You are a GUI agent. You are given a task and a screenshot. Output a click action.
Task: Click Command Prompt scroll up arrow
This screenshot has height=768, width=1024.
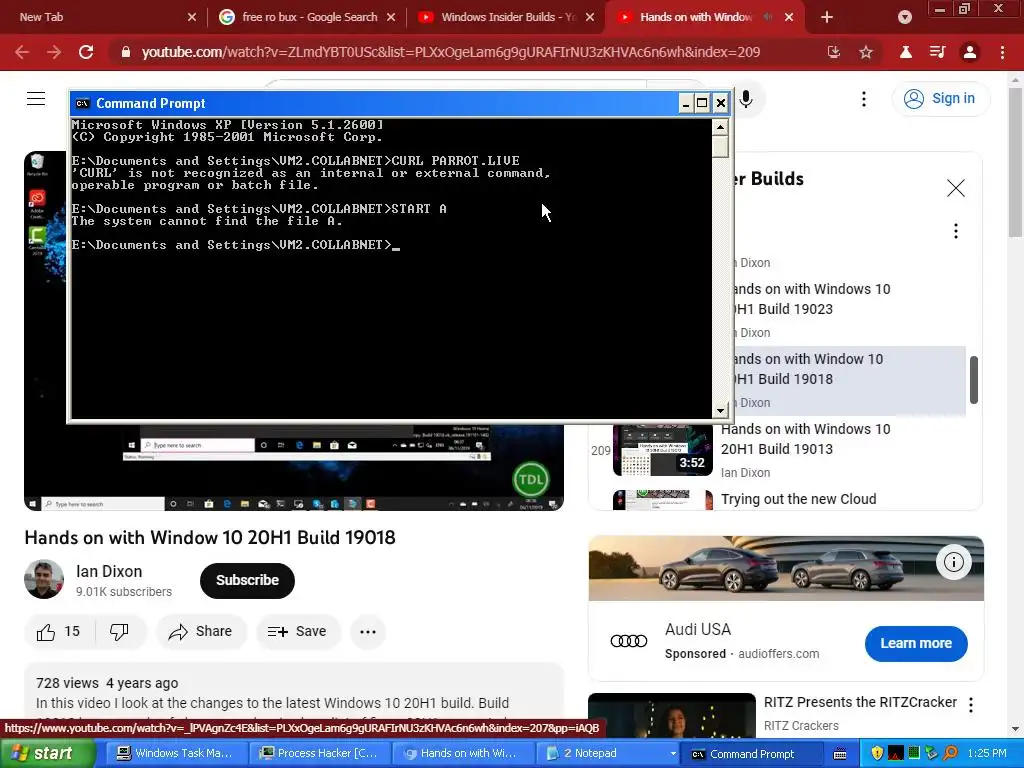(720, 127)
